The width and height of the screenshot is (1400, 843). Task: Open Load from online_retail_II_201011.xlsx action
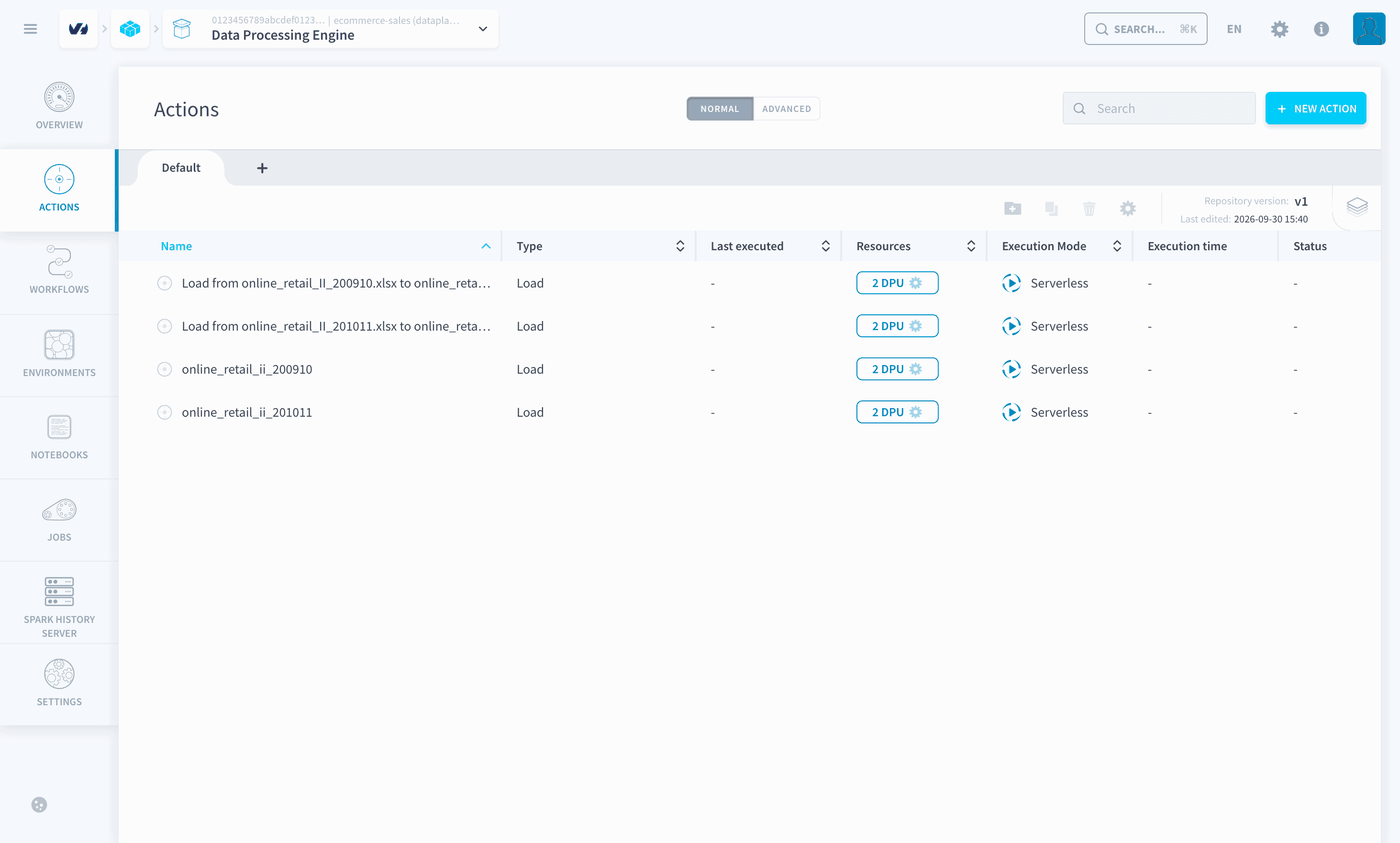click(x=336, y=326)
